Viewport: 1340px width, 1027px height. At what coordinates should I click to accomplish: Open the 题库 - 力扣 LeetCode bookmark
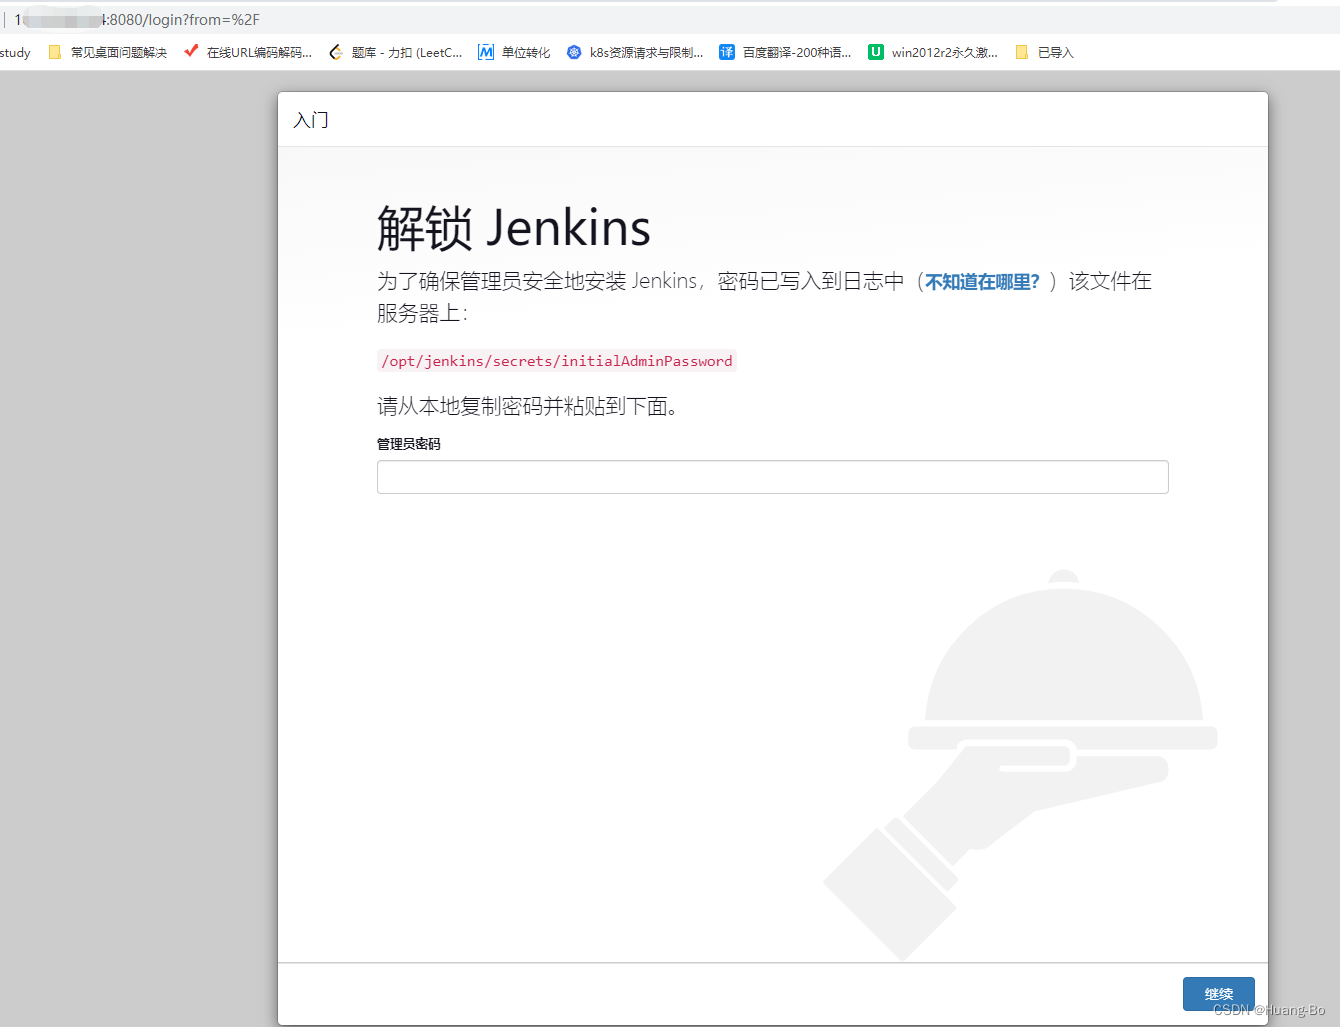click(396, 52)
